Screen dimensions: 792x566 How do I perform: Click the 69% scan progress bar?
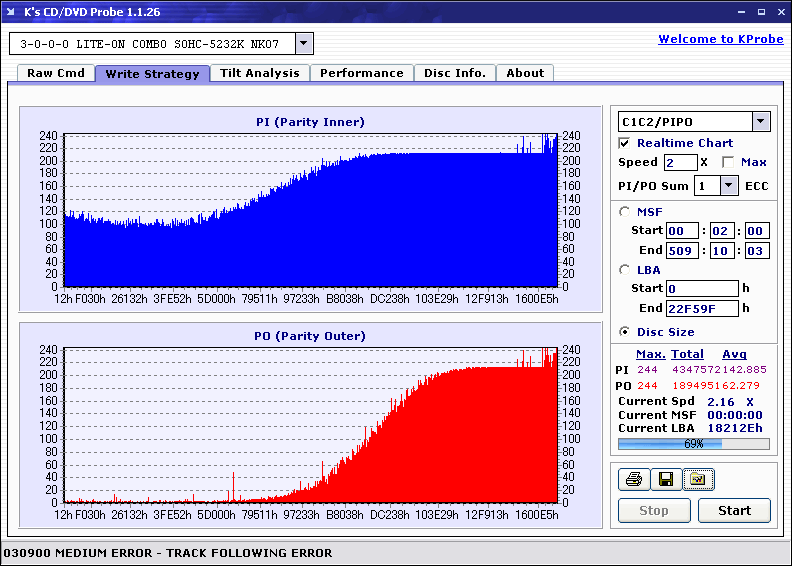(694, 444)
